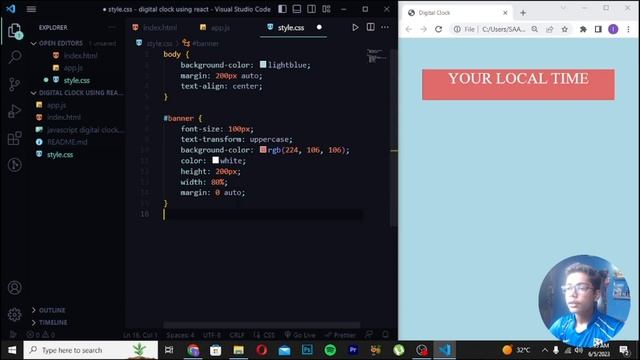
Task: Open the Source Control view
Action: pos(15,84)
